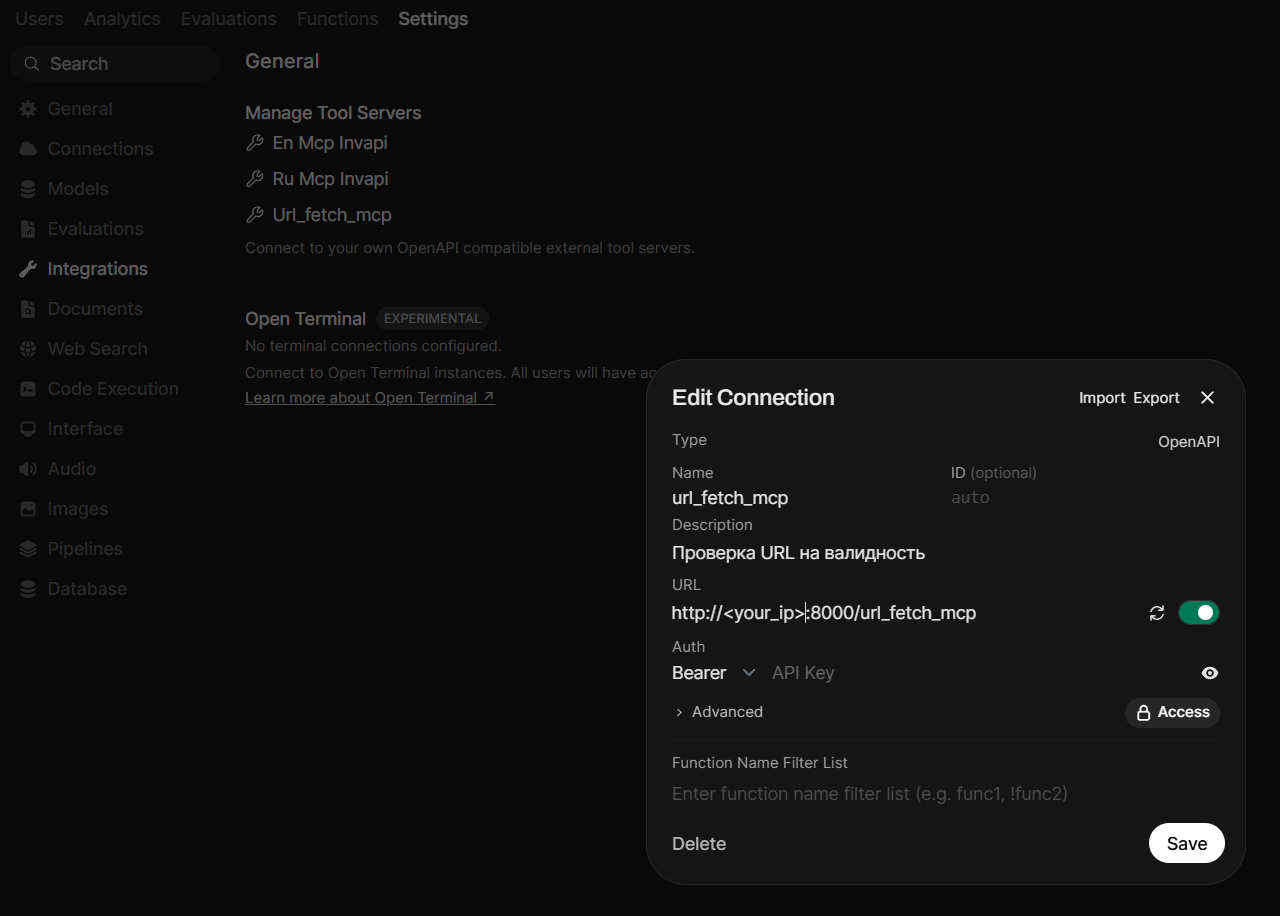
Task: Follow the Learn more about Open Terminal link
Action: (x=370, y=398)
